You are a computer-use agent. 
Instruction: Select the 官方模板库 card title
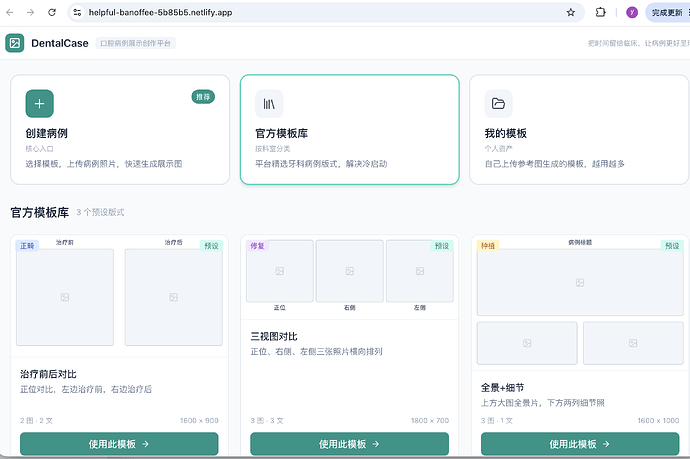(282, 133)
